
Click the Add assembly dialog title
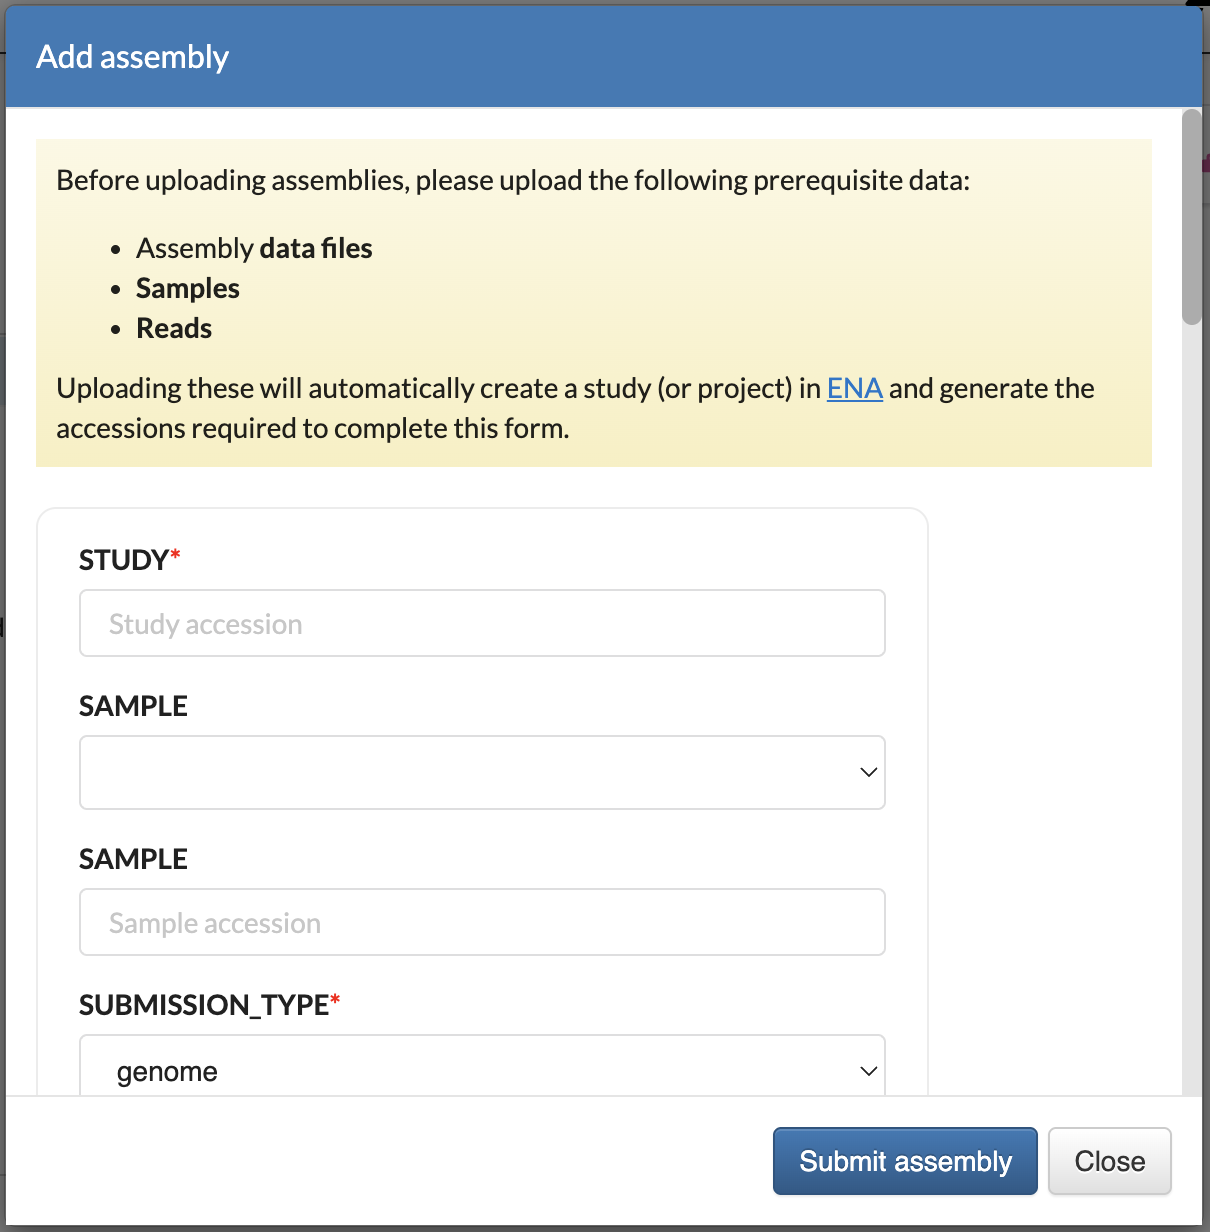(x=133, y=57)
